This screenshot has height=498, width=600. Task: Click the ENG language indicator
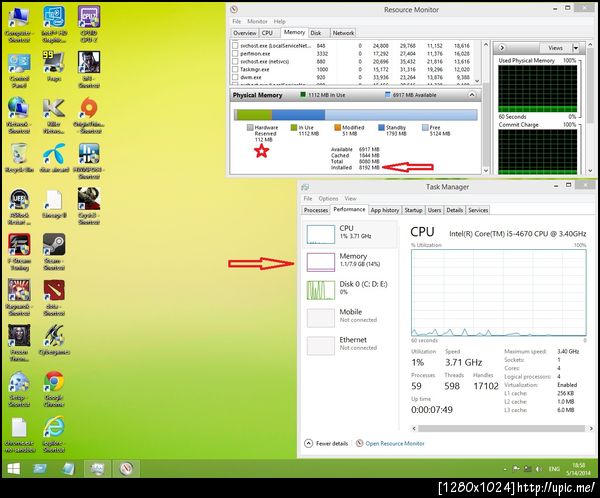(554, 469)
